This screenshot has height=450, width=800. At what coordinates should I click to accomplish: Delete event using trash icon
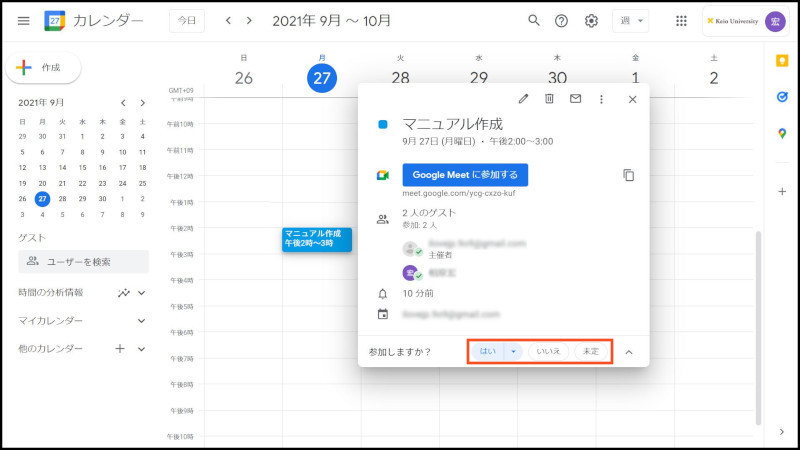coord(549,99)
